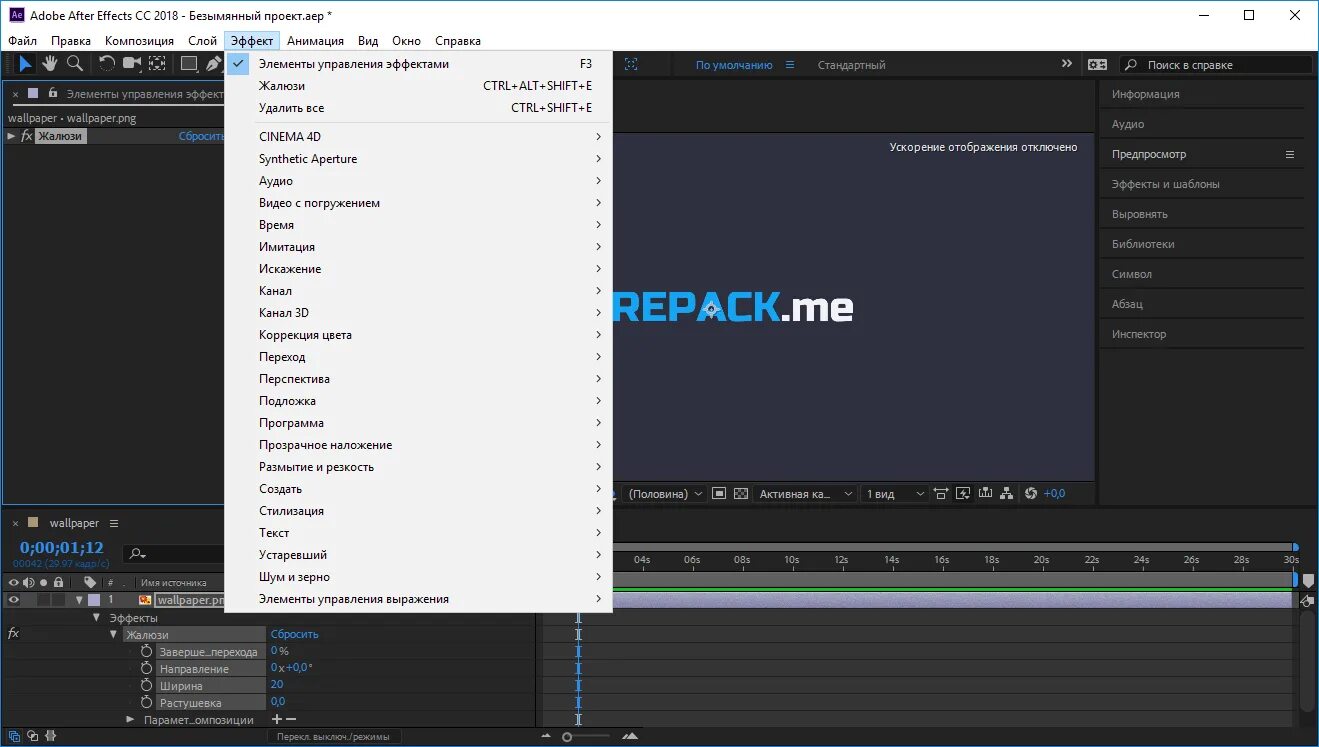This screenshot has width=1319, height=747.
Task: Click the timeline button icon in viewer
Action: click(985, 493)
